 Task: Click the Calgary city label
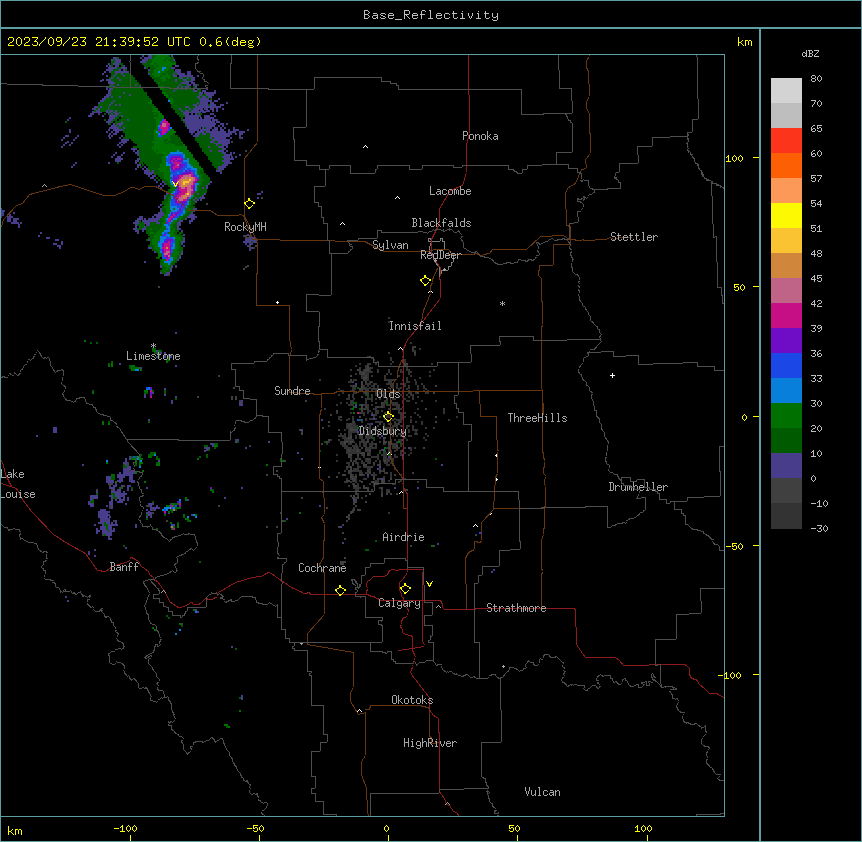399,603
